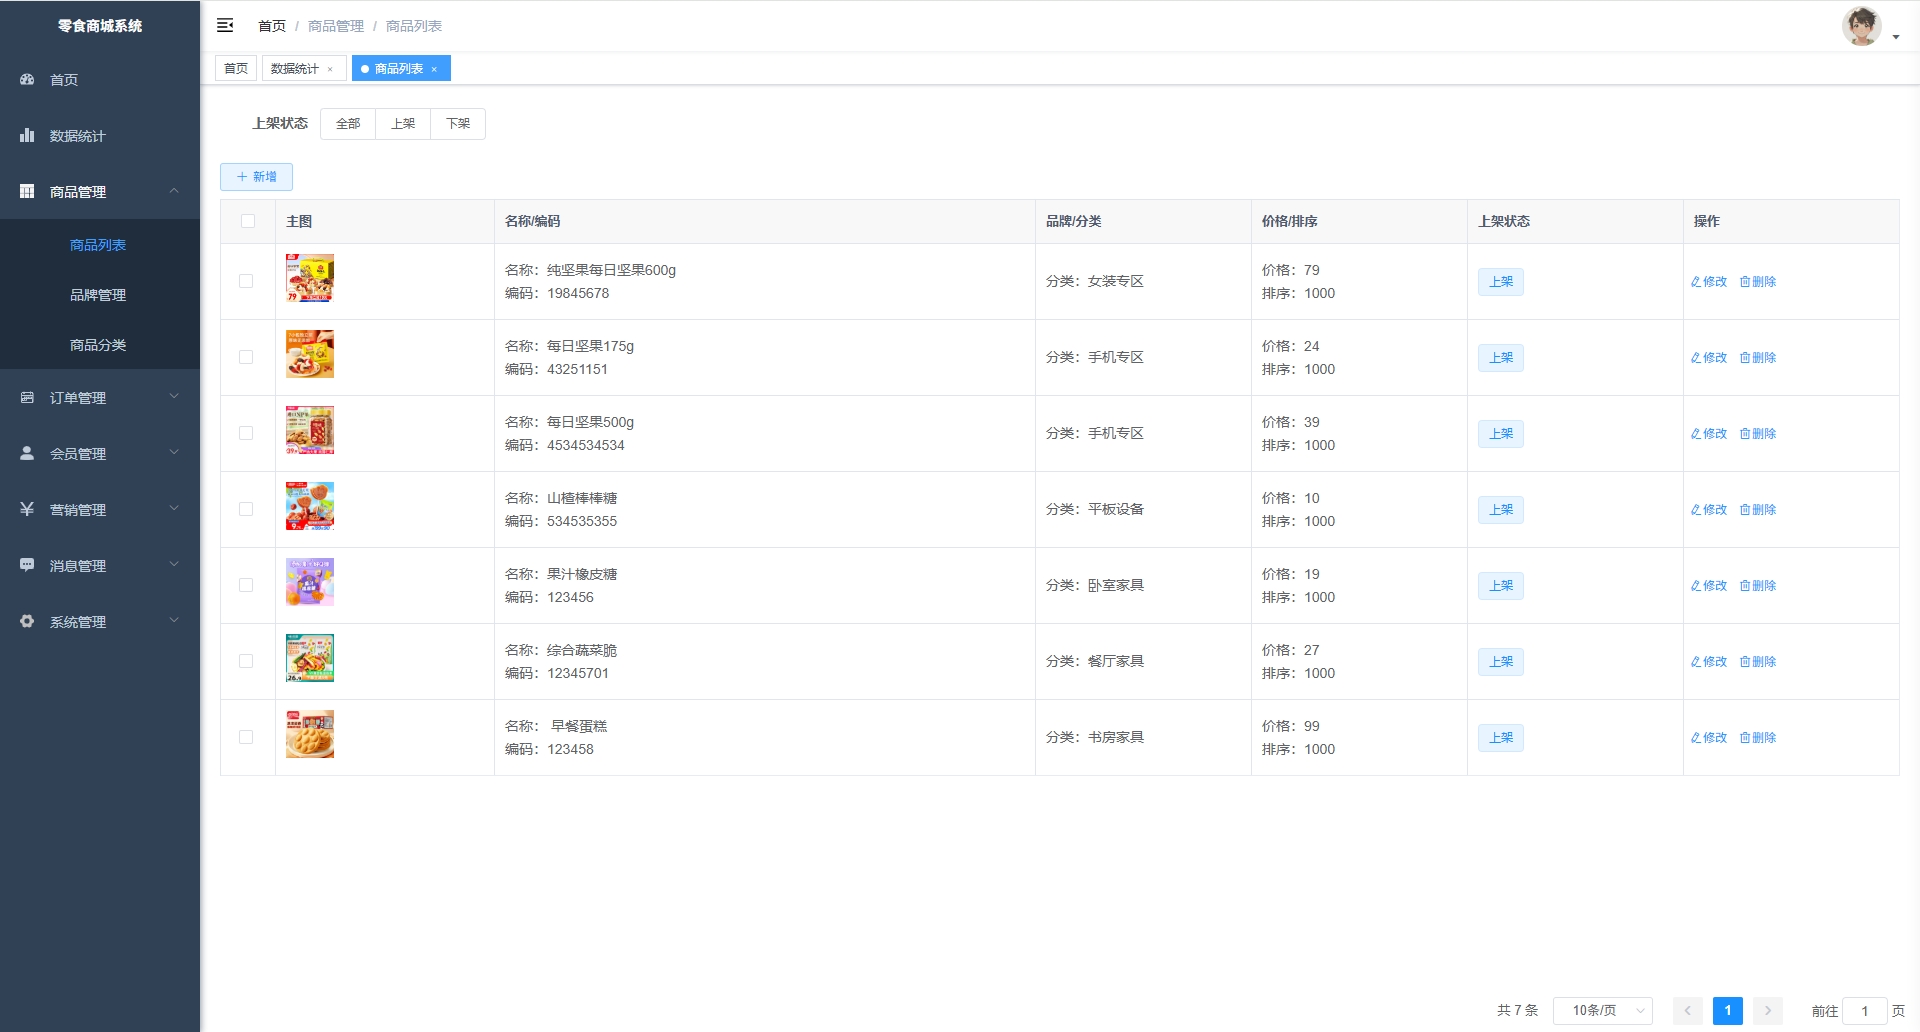1920x1032 pixels.
Task: Click the 前往 page number input field
Action: click(1864, 1011)
